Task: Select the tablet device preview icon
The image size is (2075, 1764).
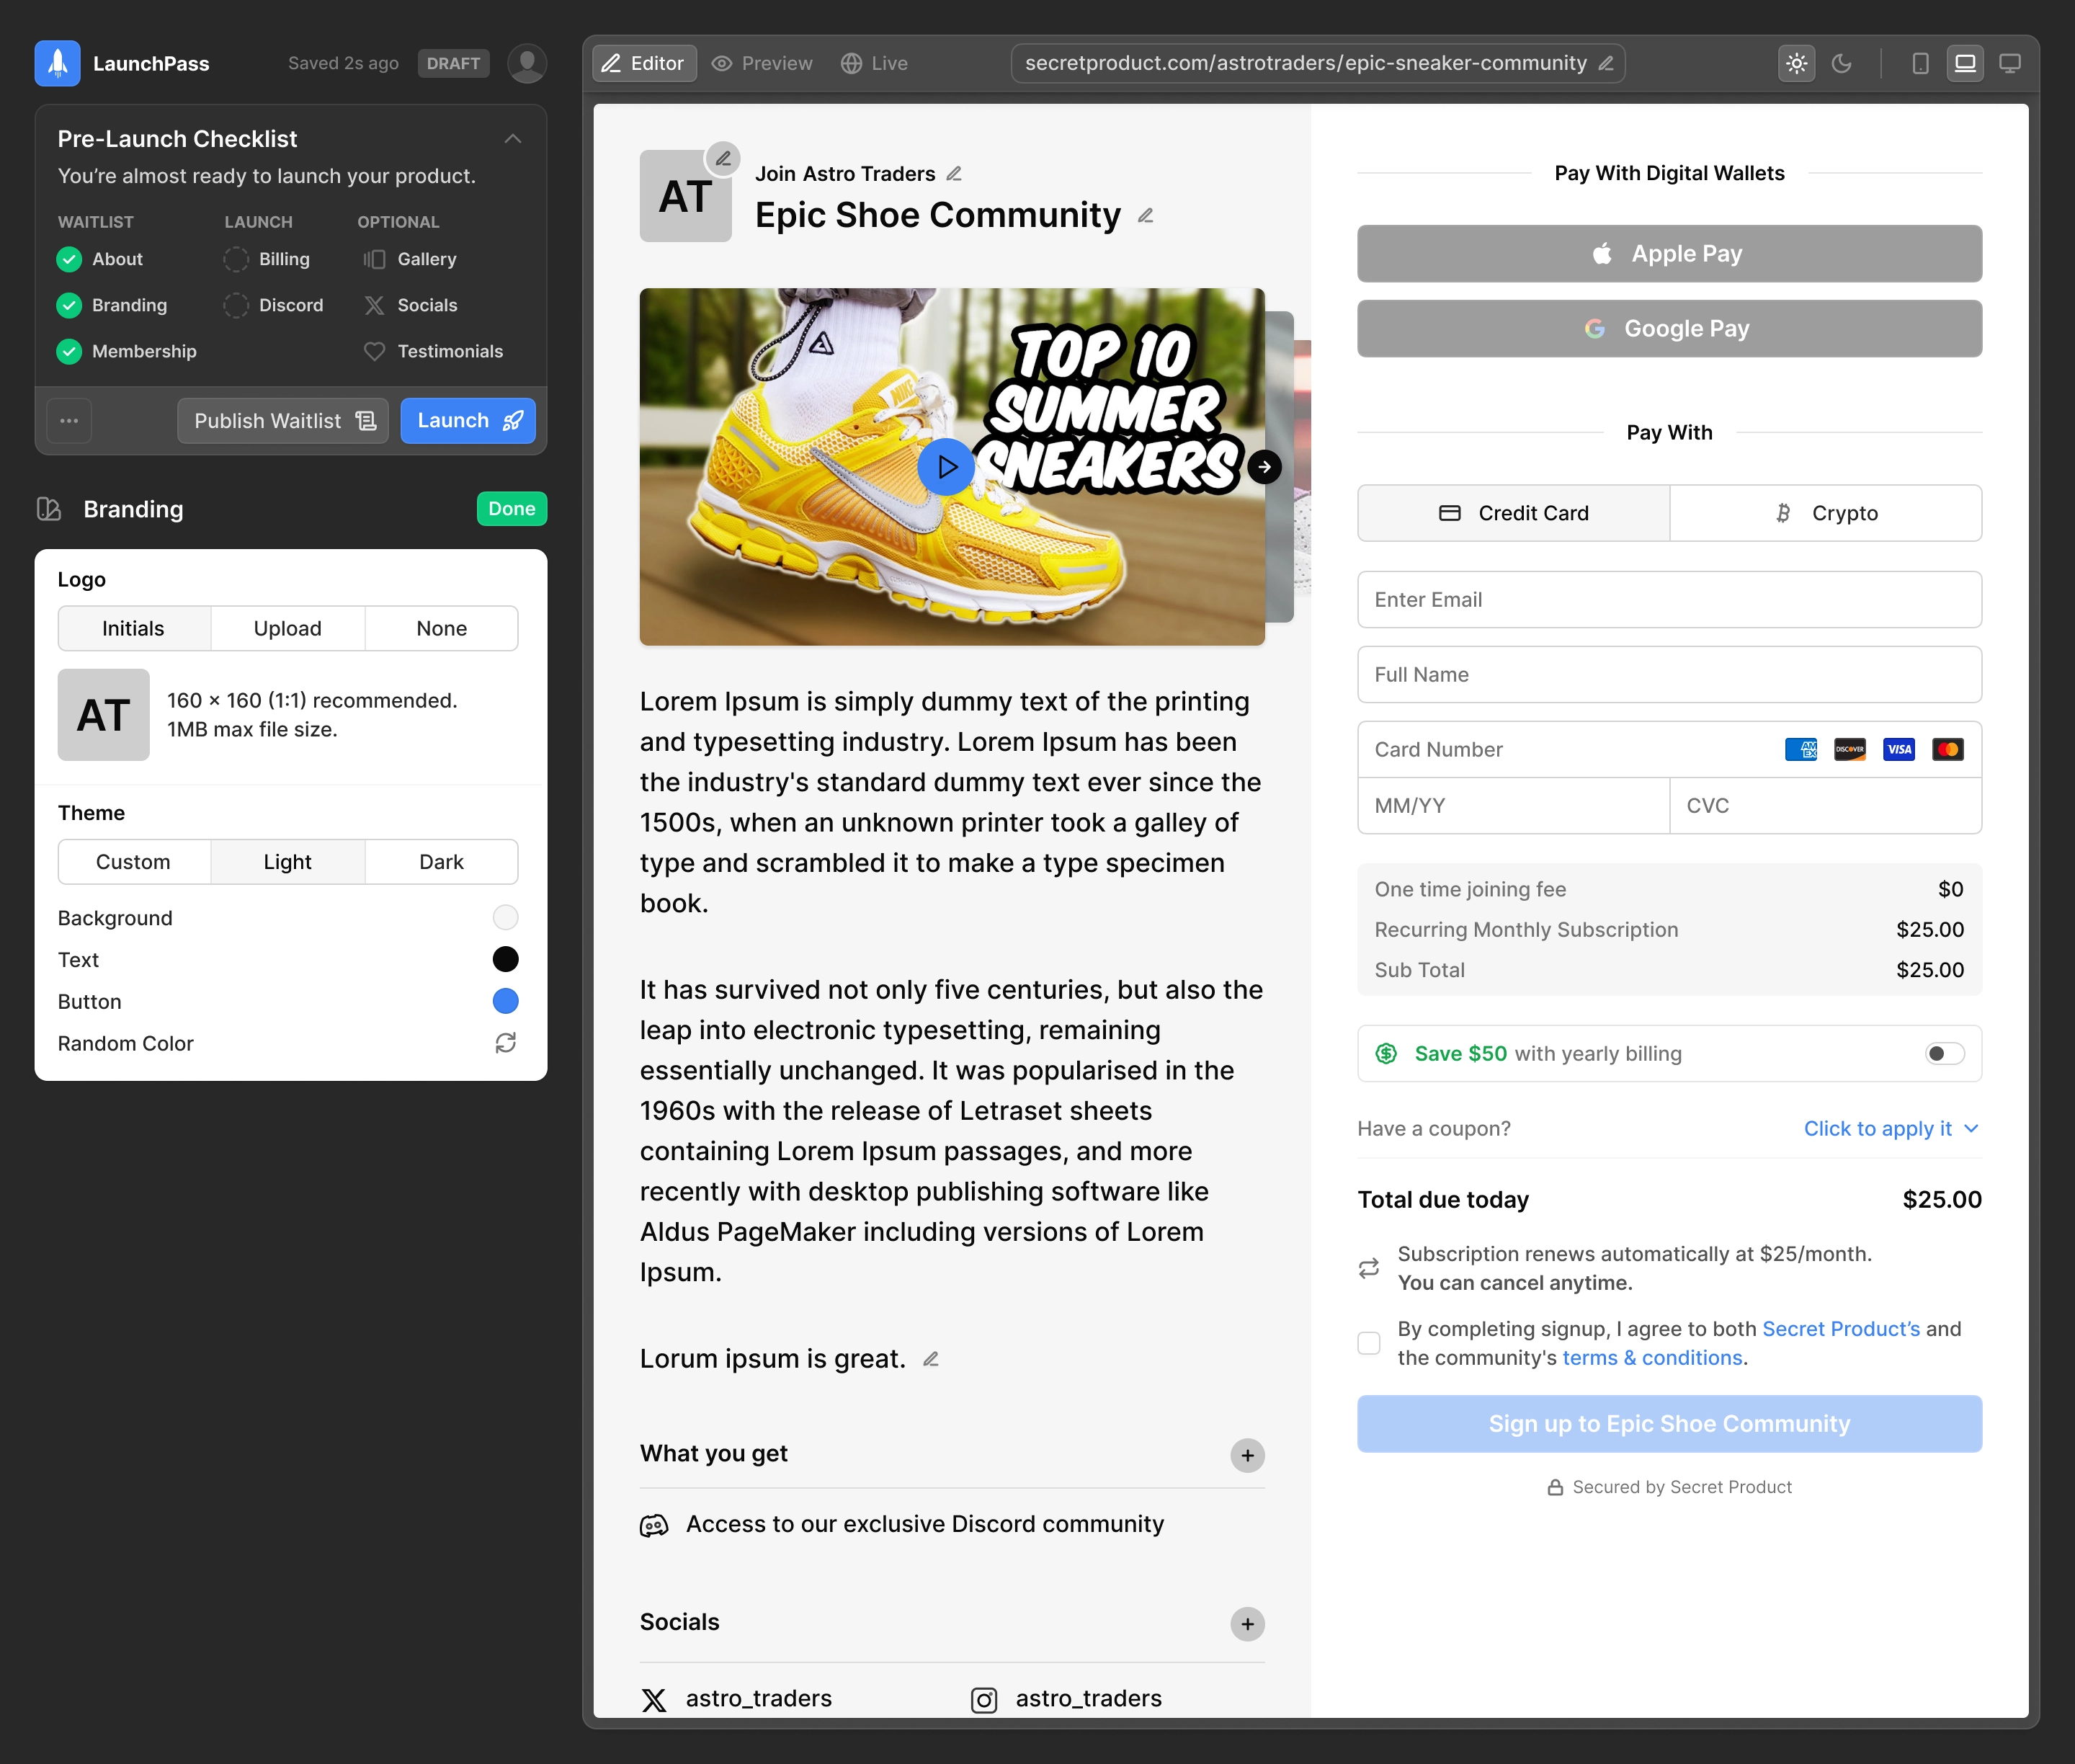Action: (x=1965, y=63)
